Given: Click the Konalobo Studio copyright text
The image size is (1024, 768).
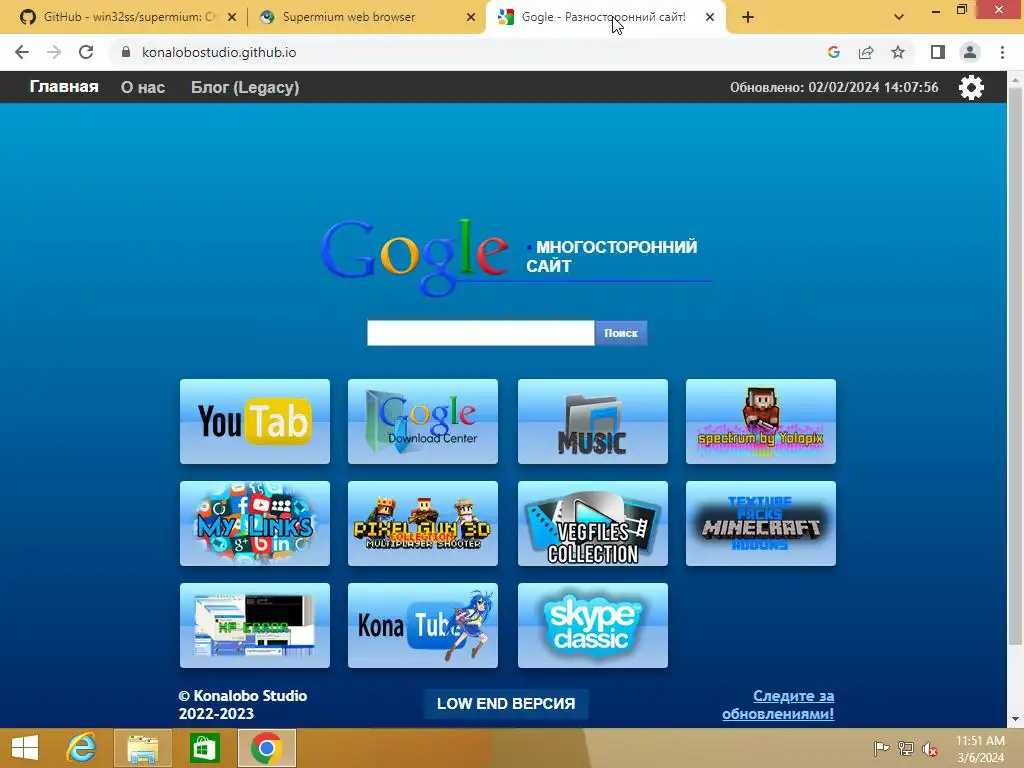Looking at the screenshot, I should click(243, 705).
